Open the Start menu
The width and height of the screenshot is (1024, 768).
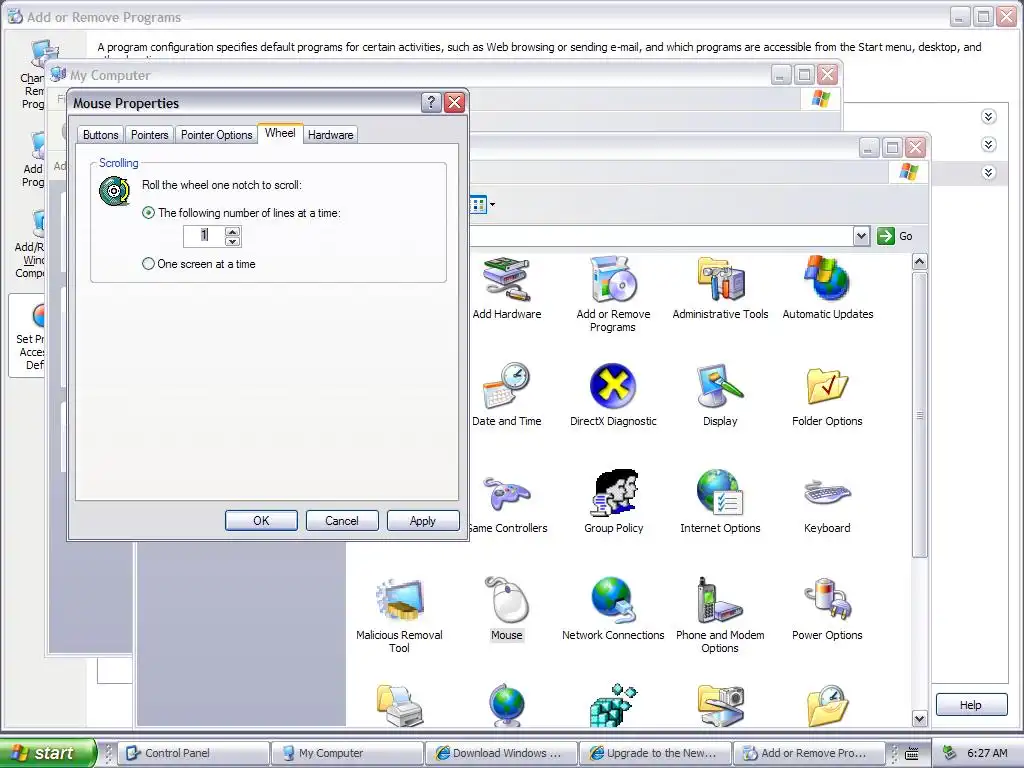point(47,753)
